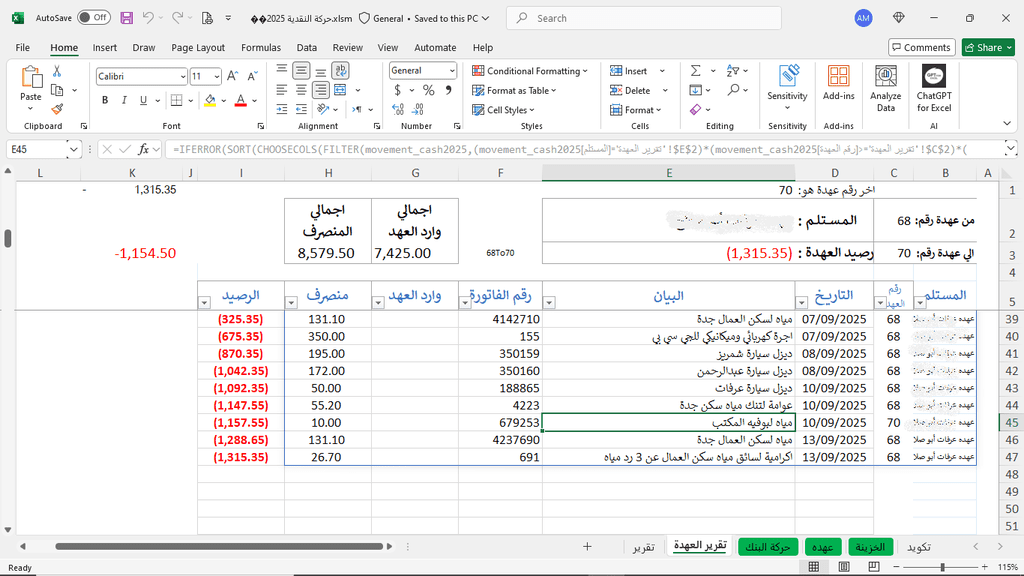Expand the font name Calibri dropdown
The image size is (1024, 576).
pos(182,77)
